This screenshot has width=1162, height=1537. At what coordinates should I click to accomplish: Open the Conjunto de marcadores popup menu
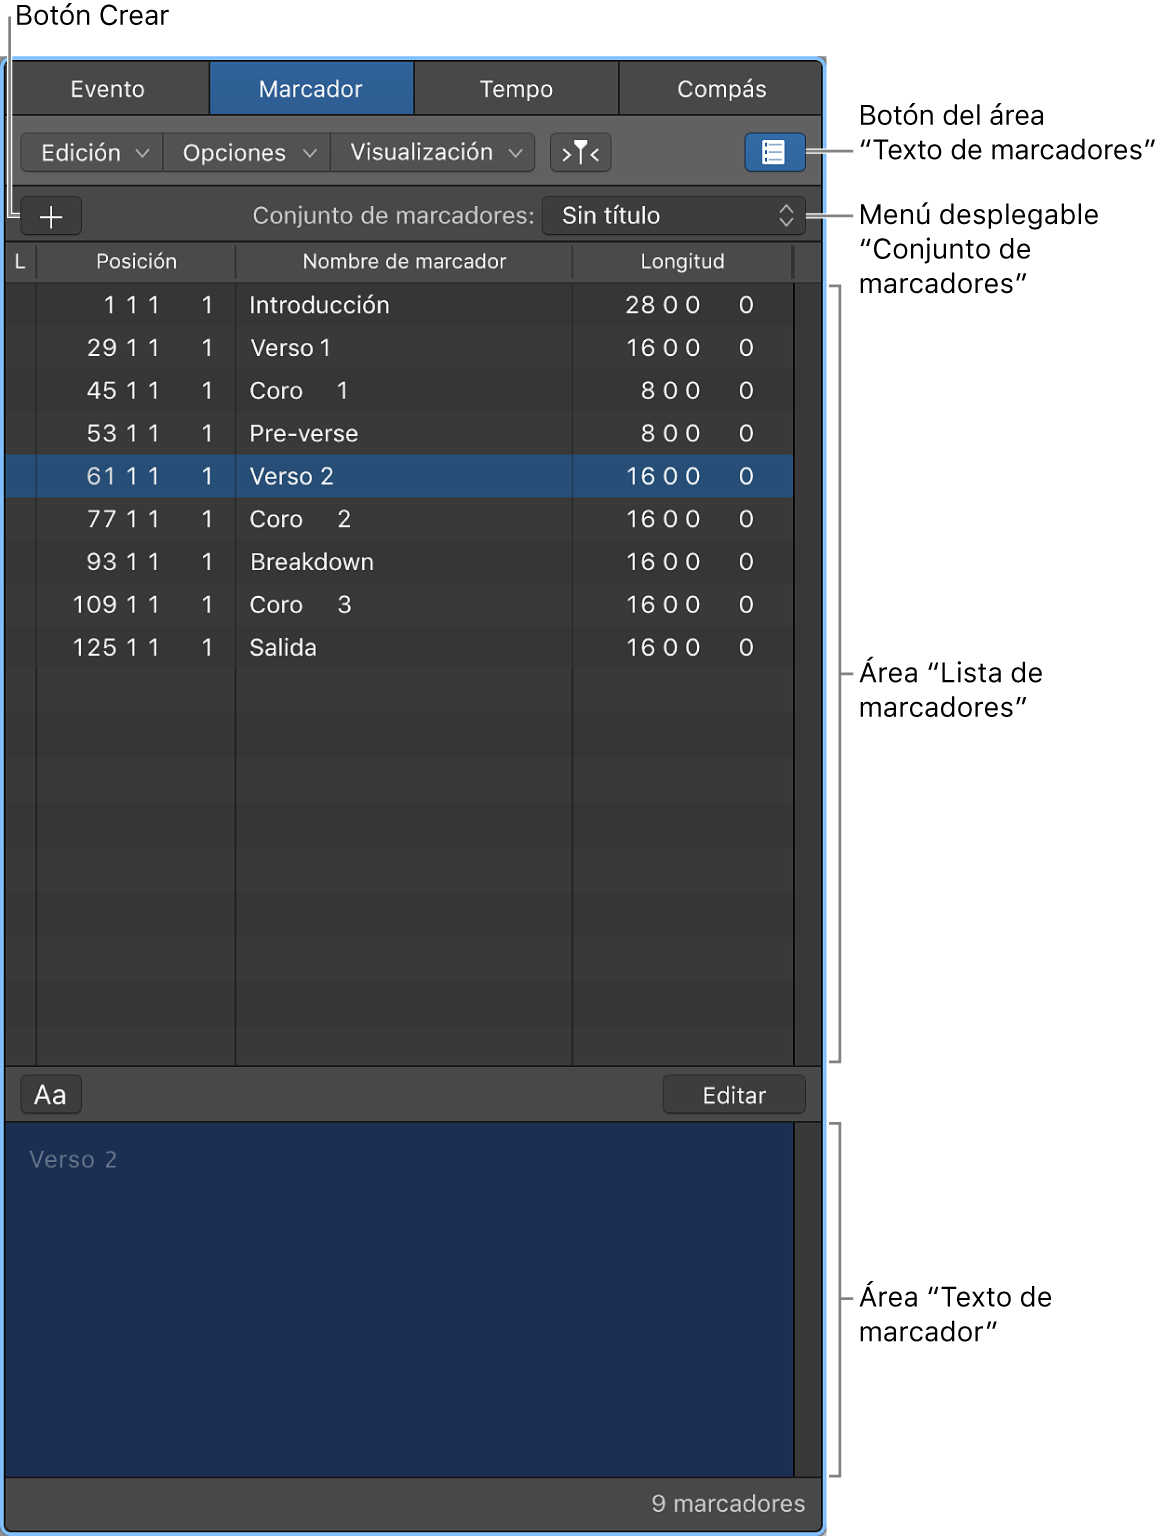click(x=674, y=215)
